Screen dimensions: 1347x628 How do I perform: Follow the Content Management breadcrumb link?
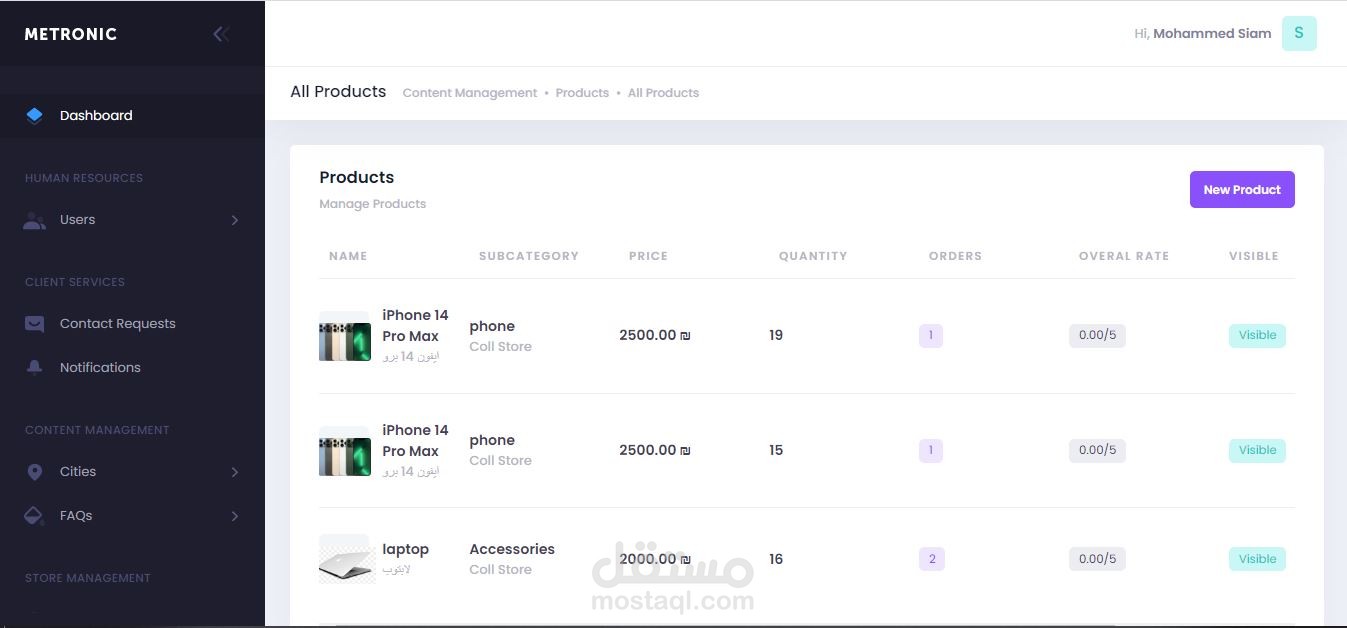point(469,93)
